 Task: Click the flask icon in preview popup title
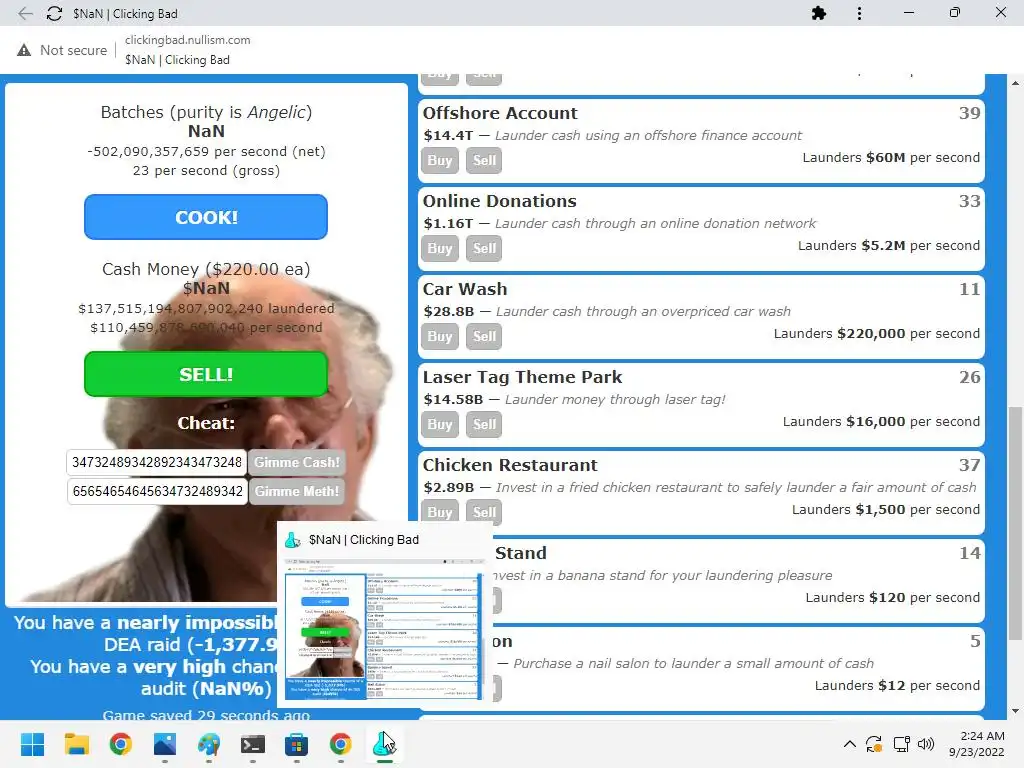[x=293, y=540]
